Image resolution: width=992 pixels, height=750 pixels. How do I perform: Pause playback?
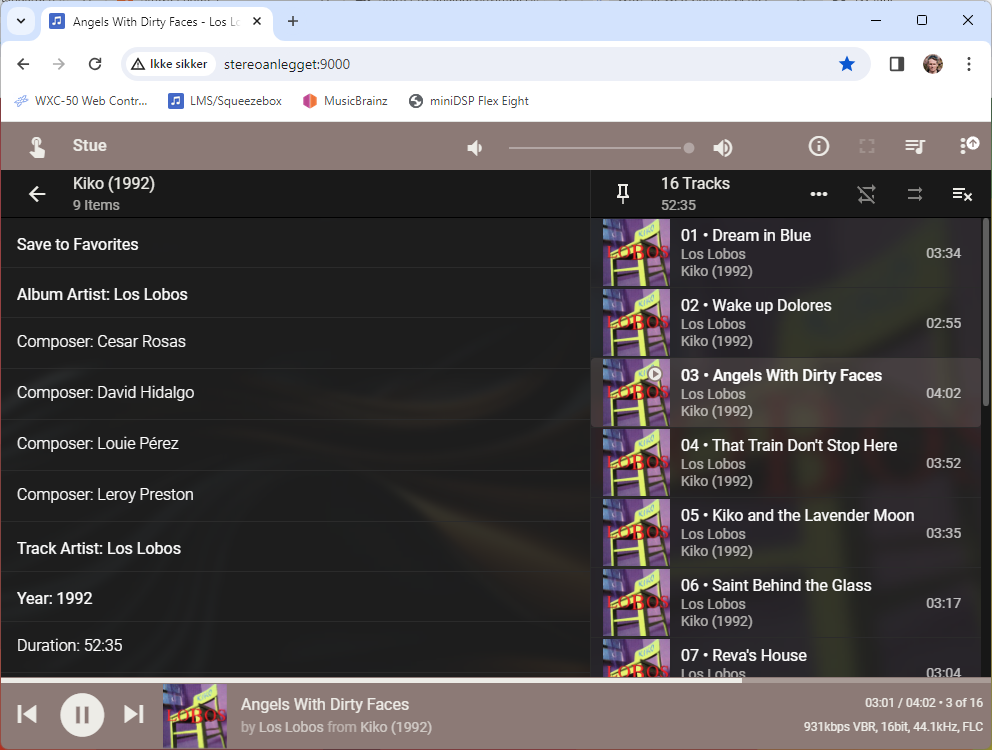click(82, 715)
